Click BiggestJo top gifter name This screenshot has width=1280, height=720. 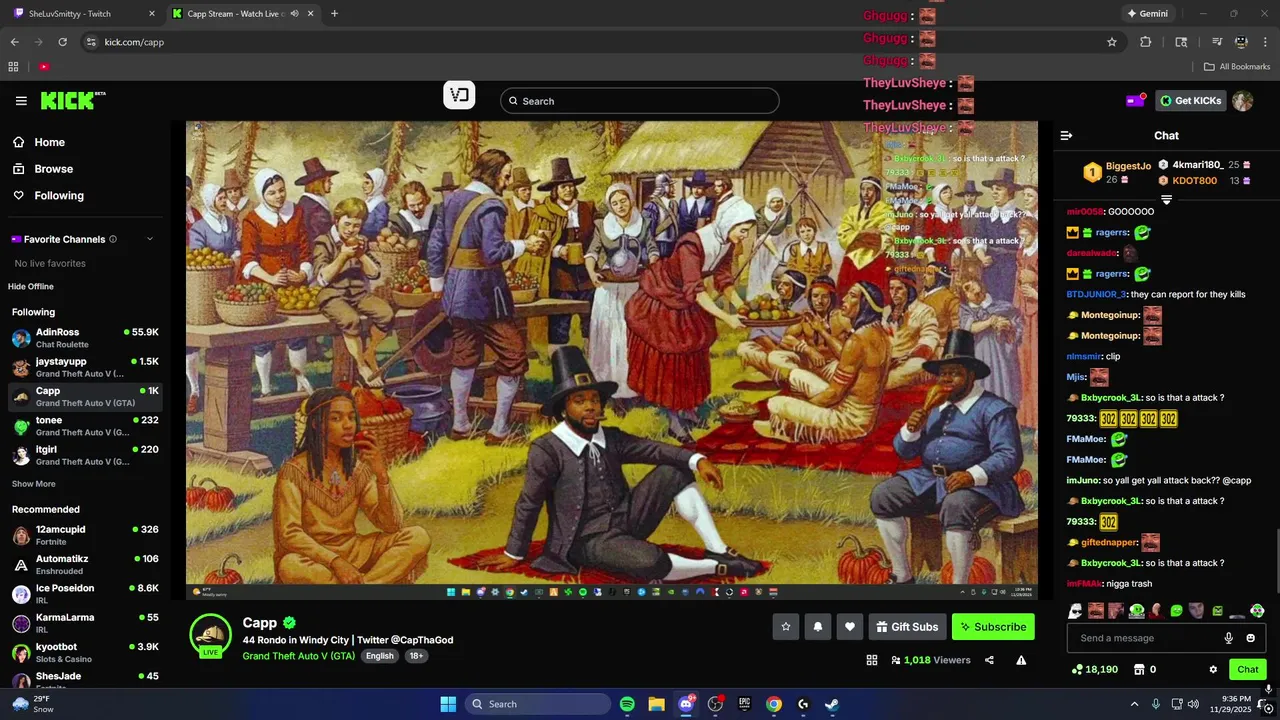click(1128, 166)
